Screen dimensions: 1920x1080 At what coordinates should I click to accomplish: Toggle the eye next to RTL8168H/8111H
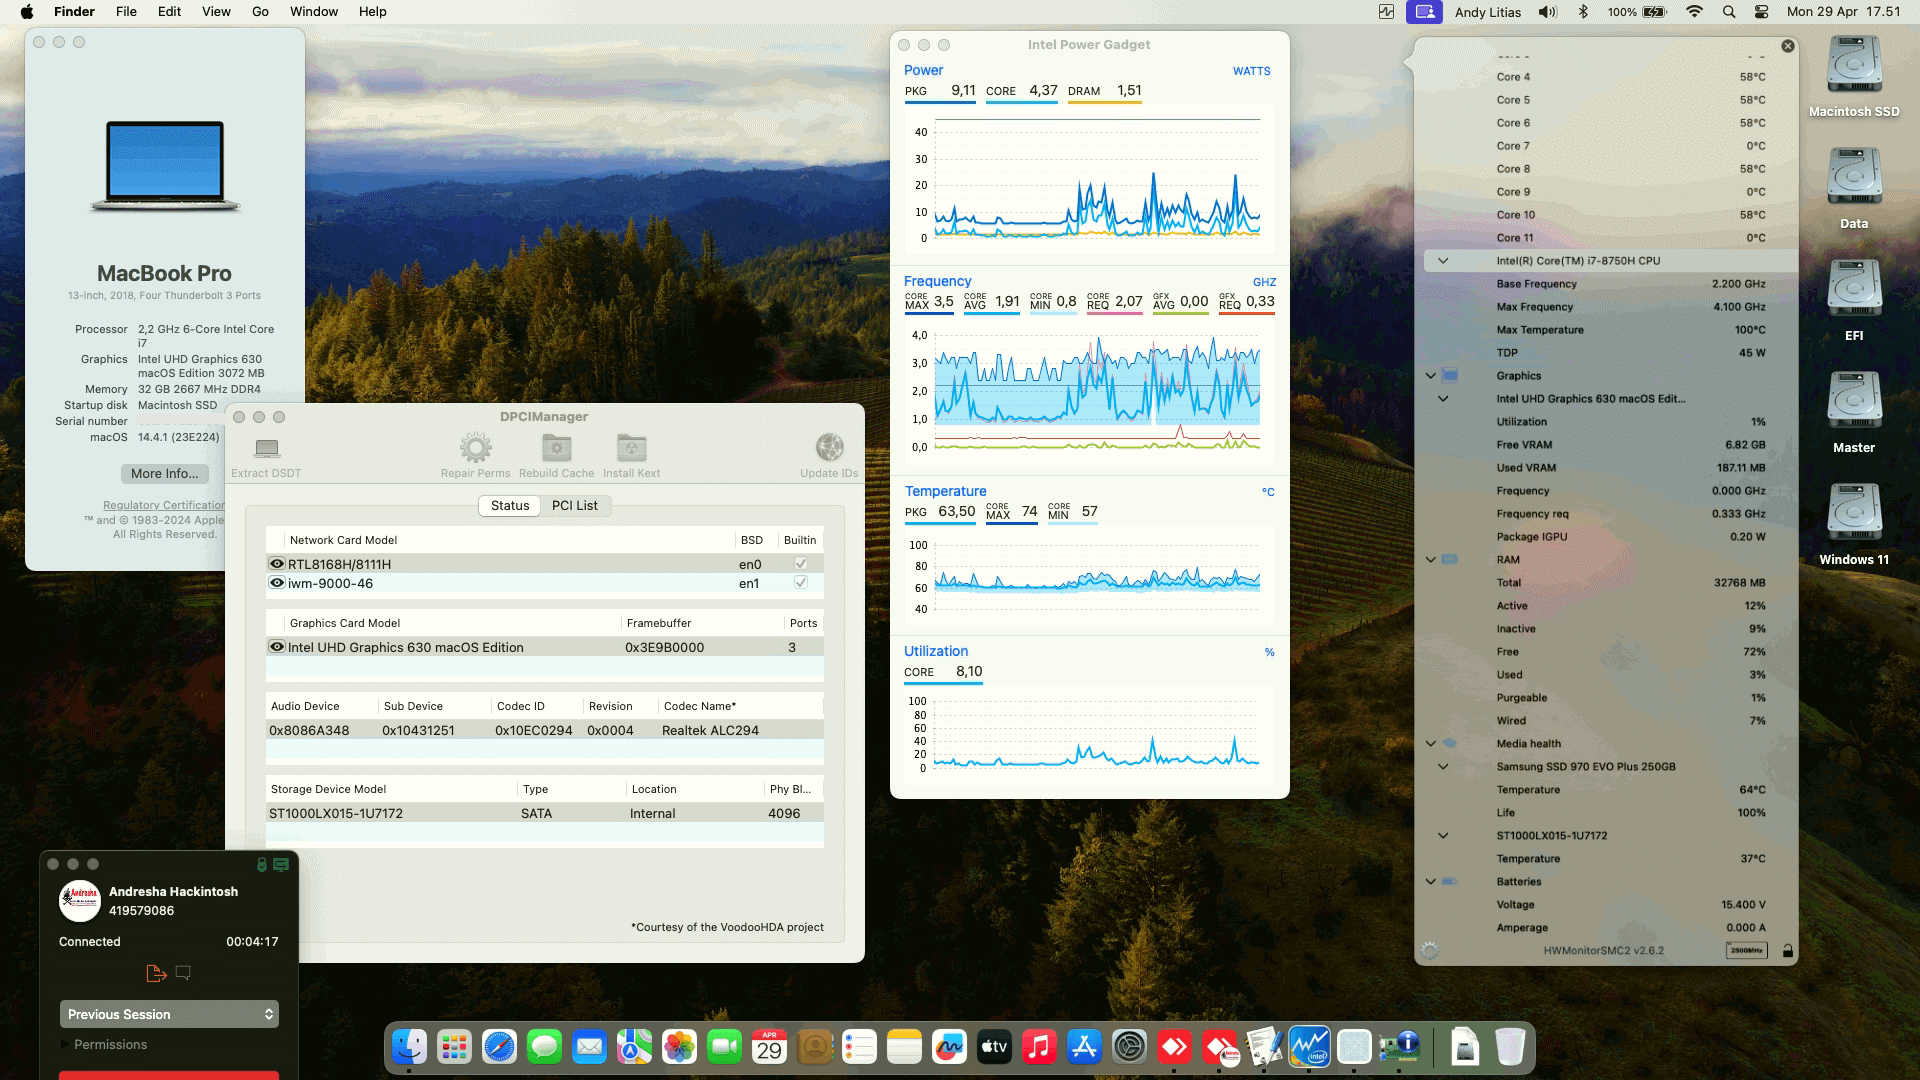[x=277, y=563]
